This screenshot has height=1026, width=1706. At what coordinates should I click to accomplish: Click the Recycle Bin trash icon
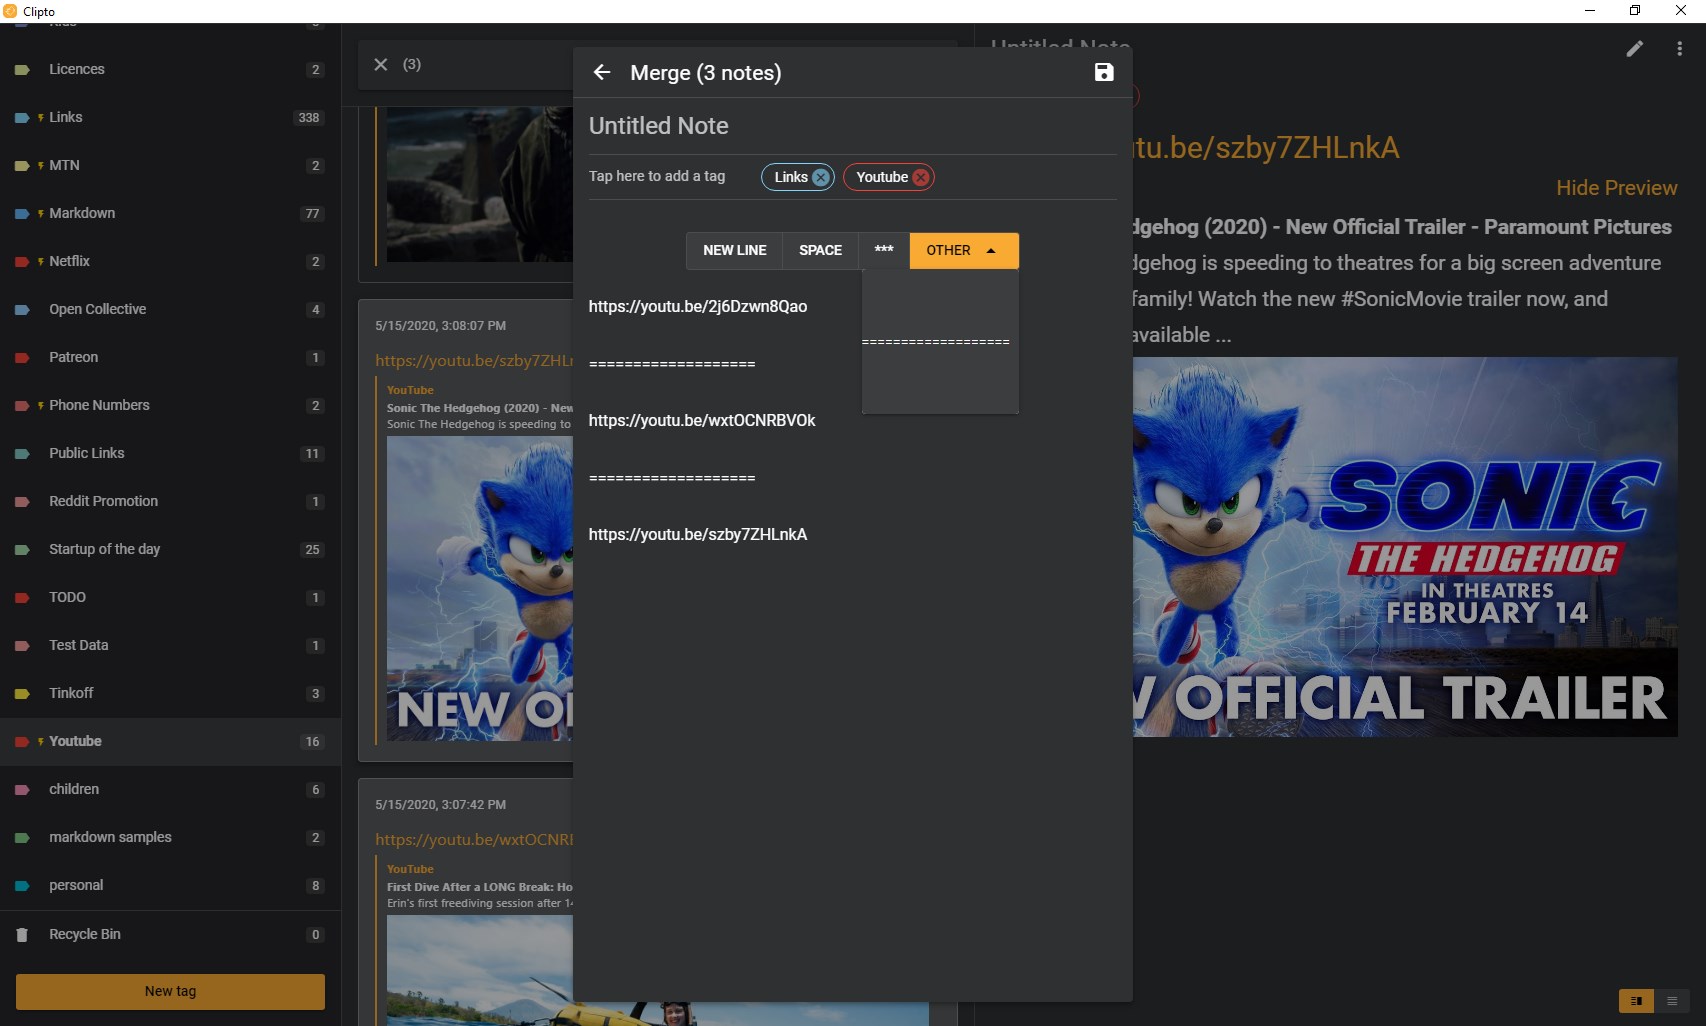click(x=22, y=935)
